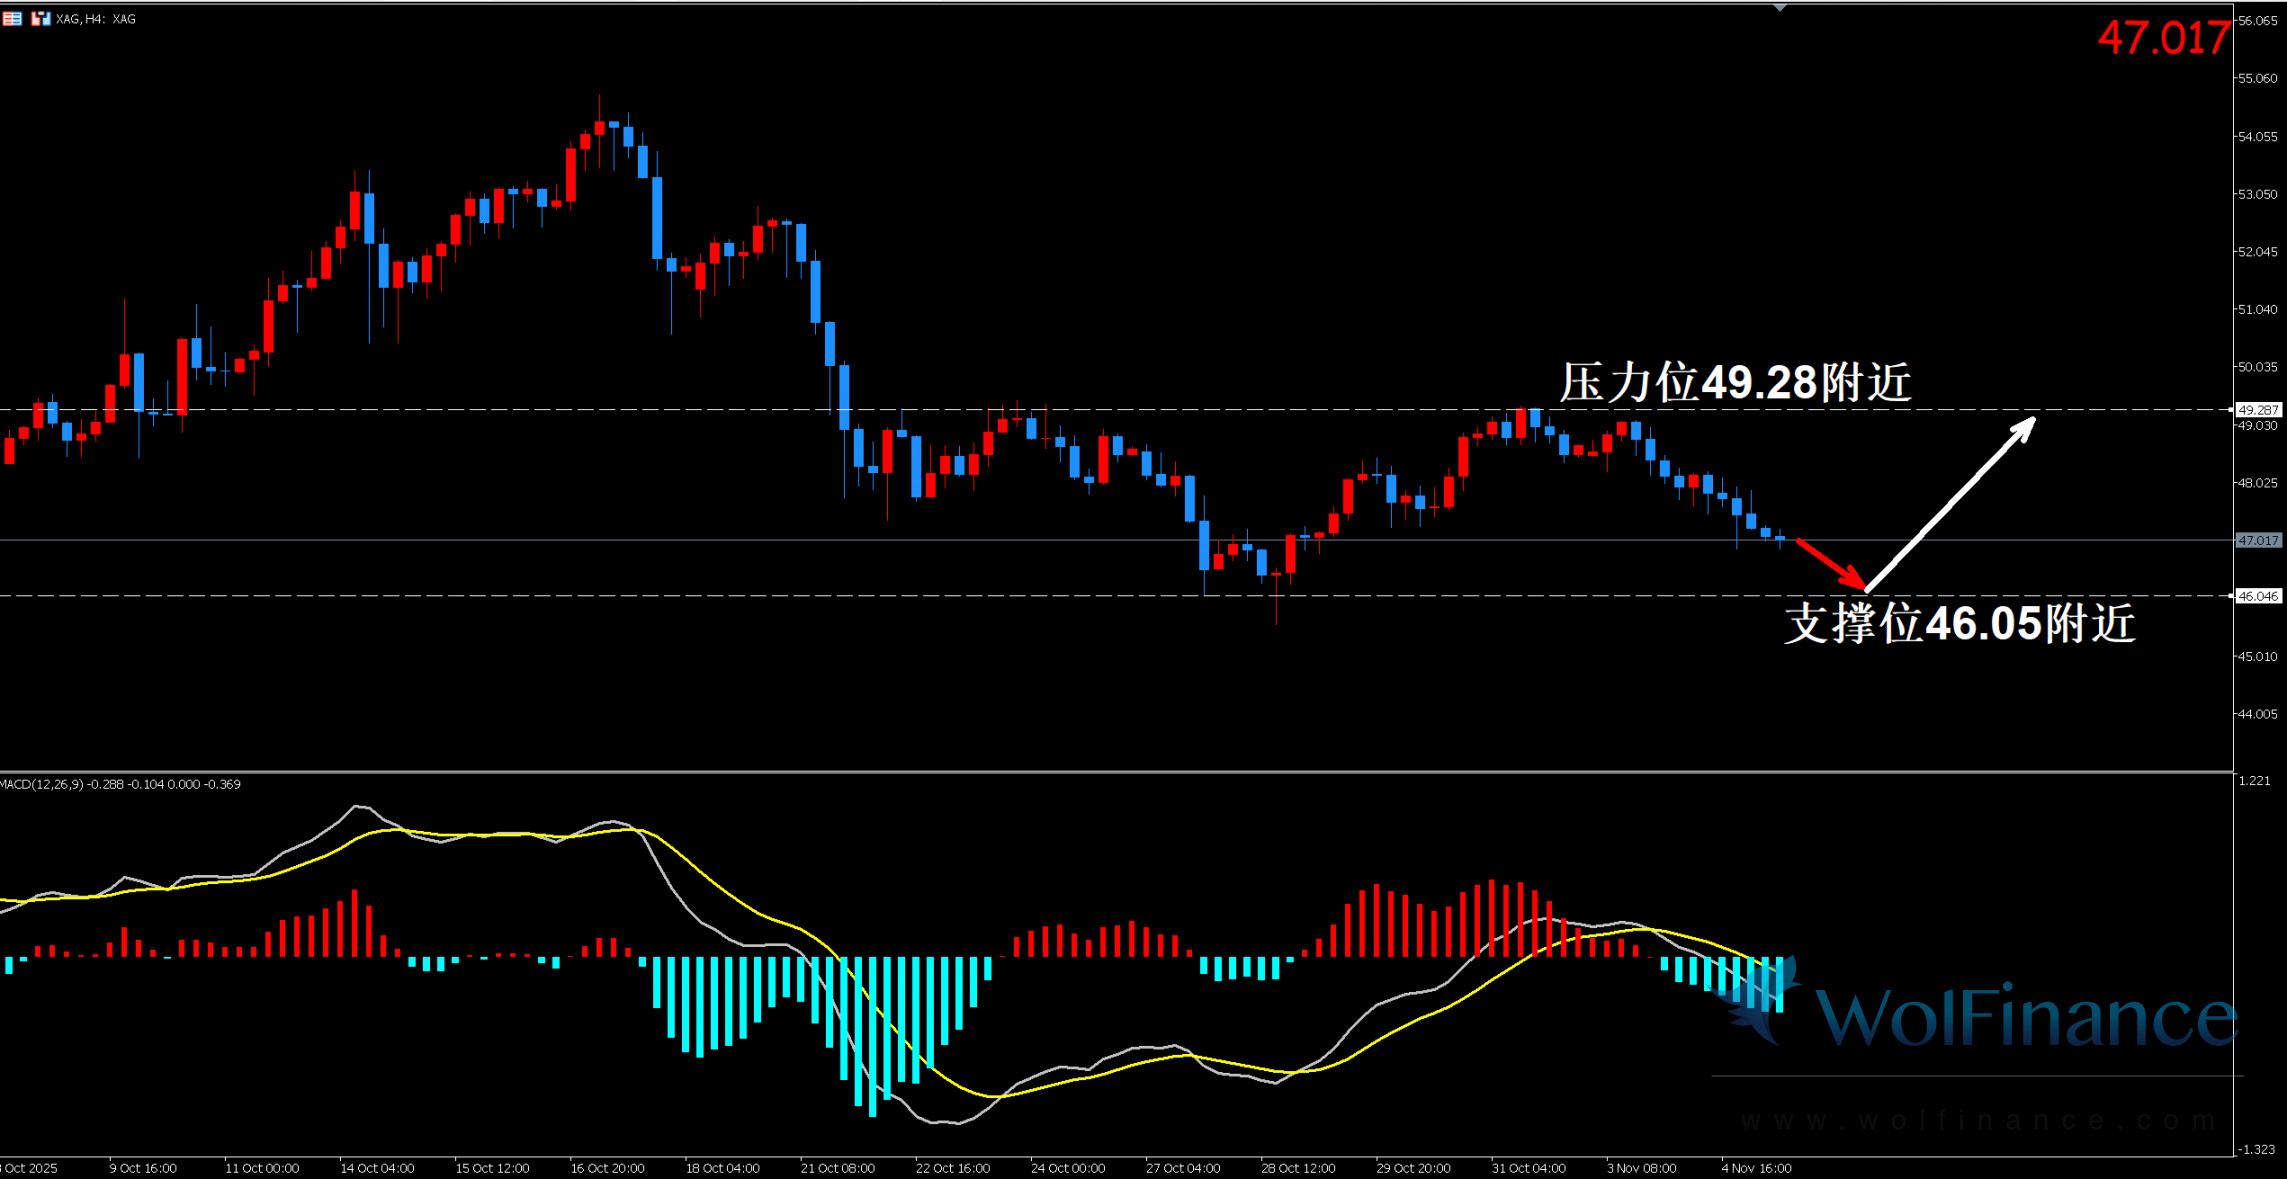Open the Depth of Market icon
Image resolution: width=2287 pixels, height=1179 pixels.
tap(12, 18)
